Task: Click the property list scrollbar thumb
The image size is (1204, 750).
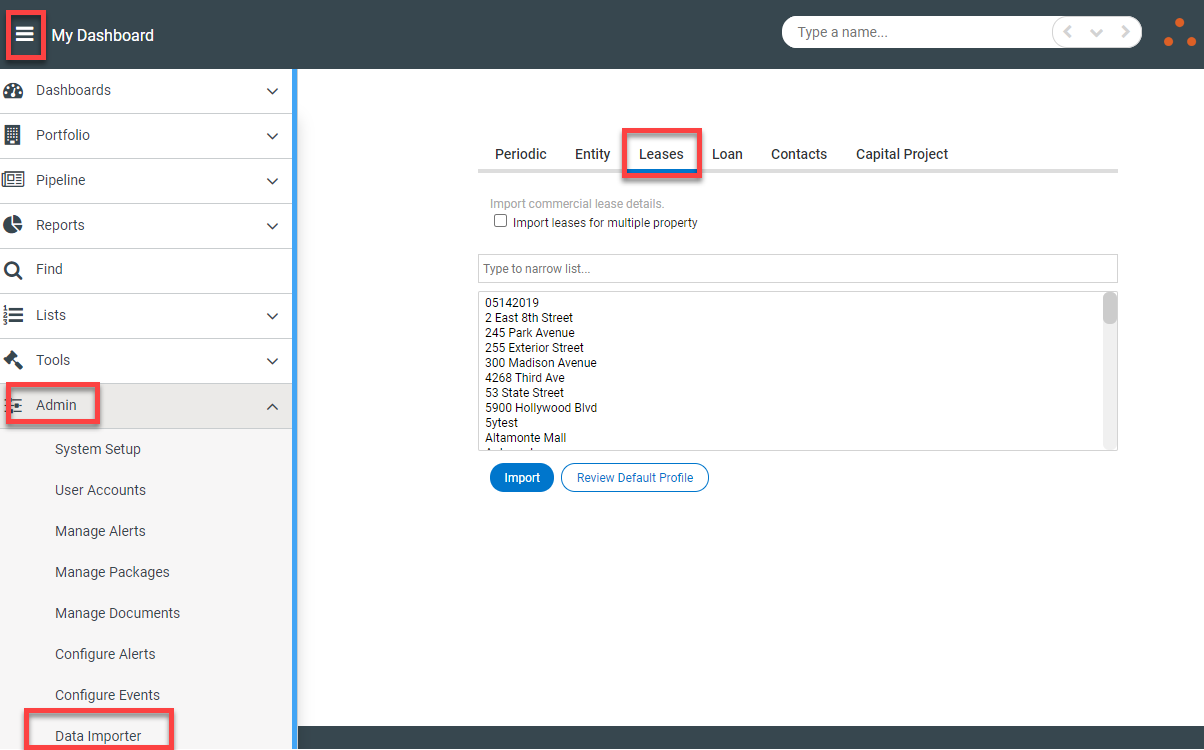Action: [x=1110, y=308]
